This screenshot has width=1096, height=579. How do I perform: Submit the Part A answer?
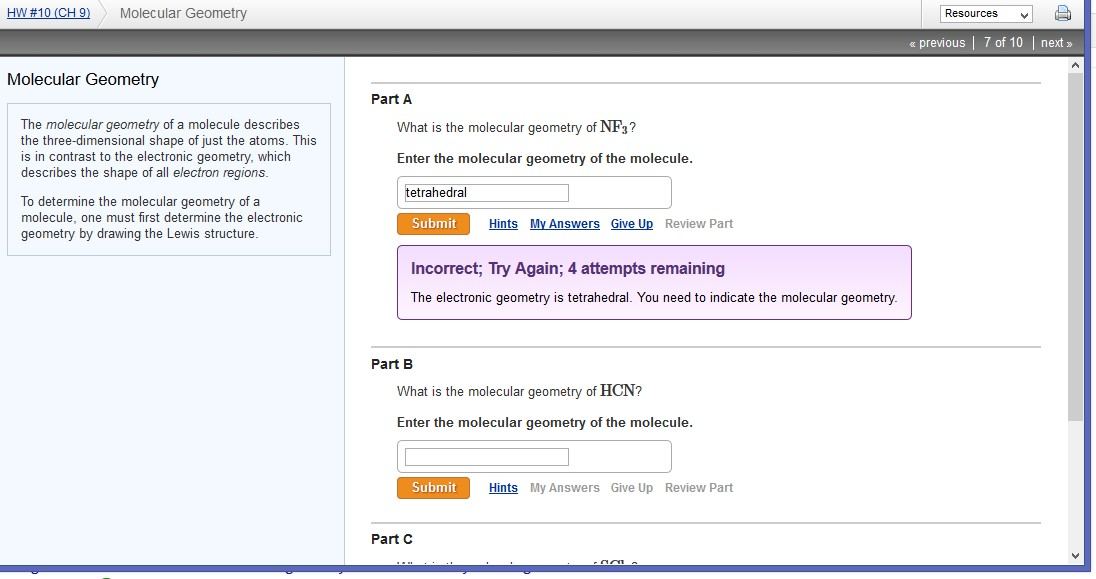[433, 224]
